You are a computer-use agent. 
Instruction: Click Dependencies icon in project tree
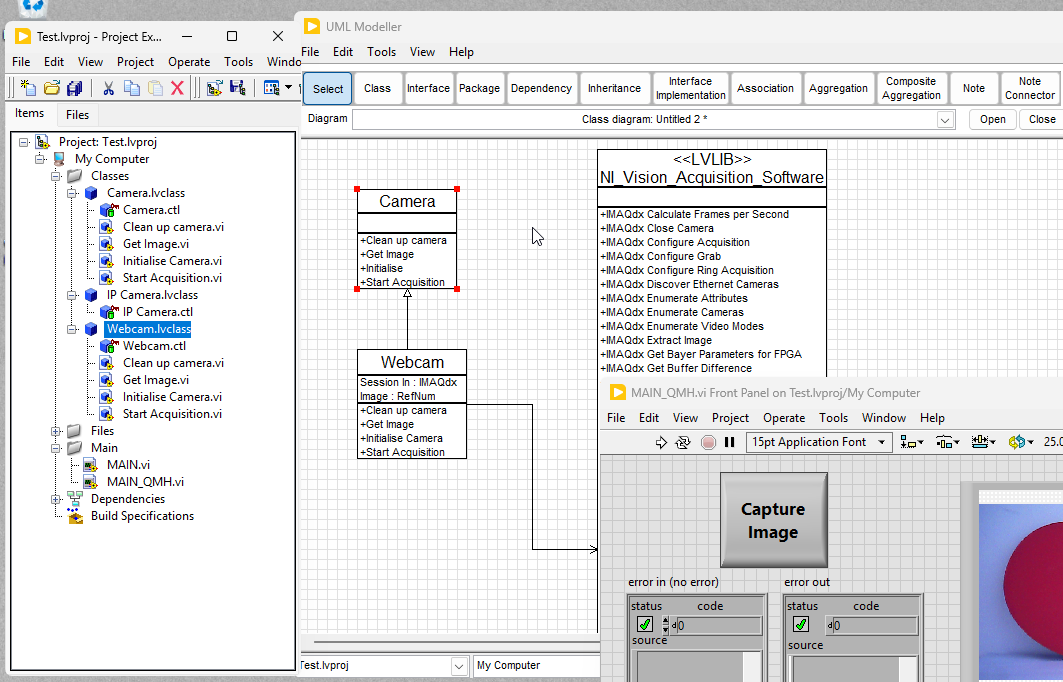[75, 499]
